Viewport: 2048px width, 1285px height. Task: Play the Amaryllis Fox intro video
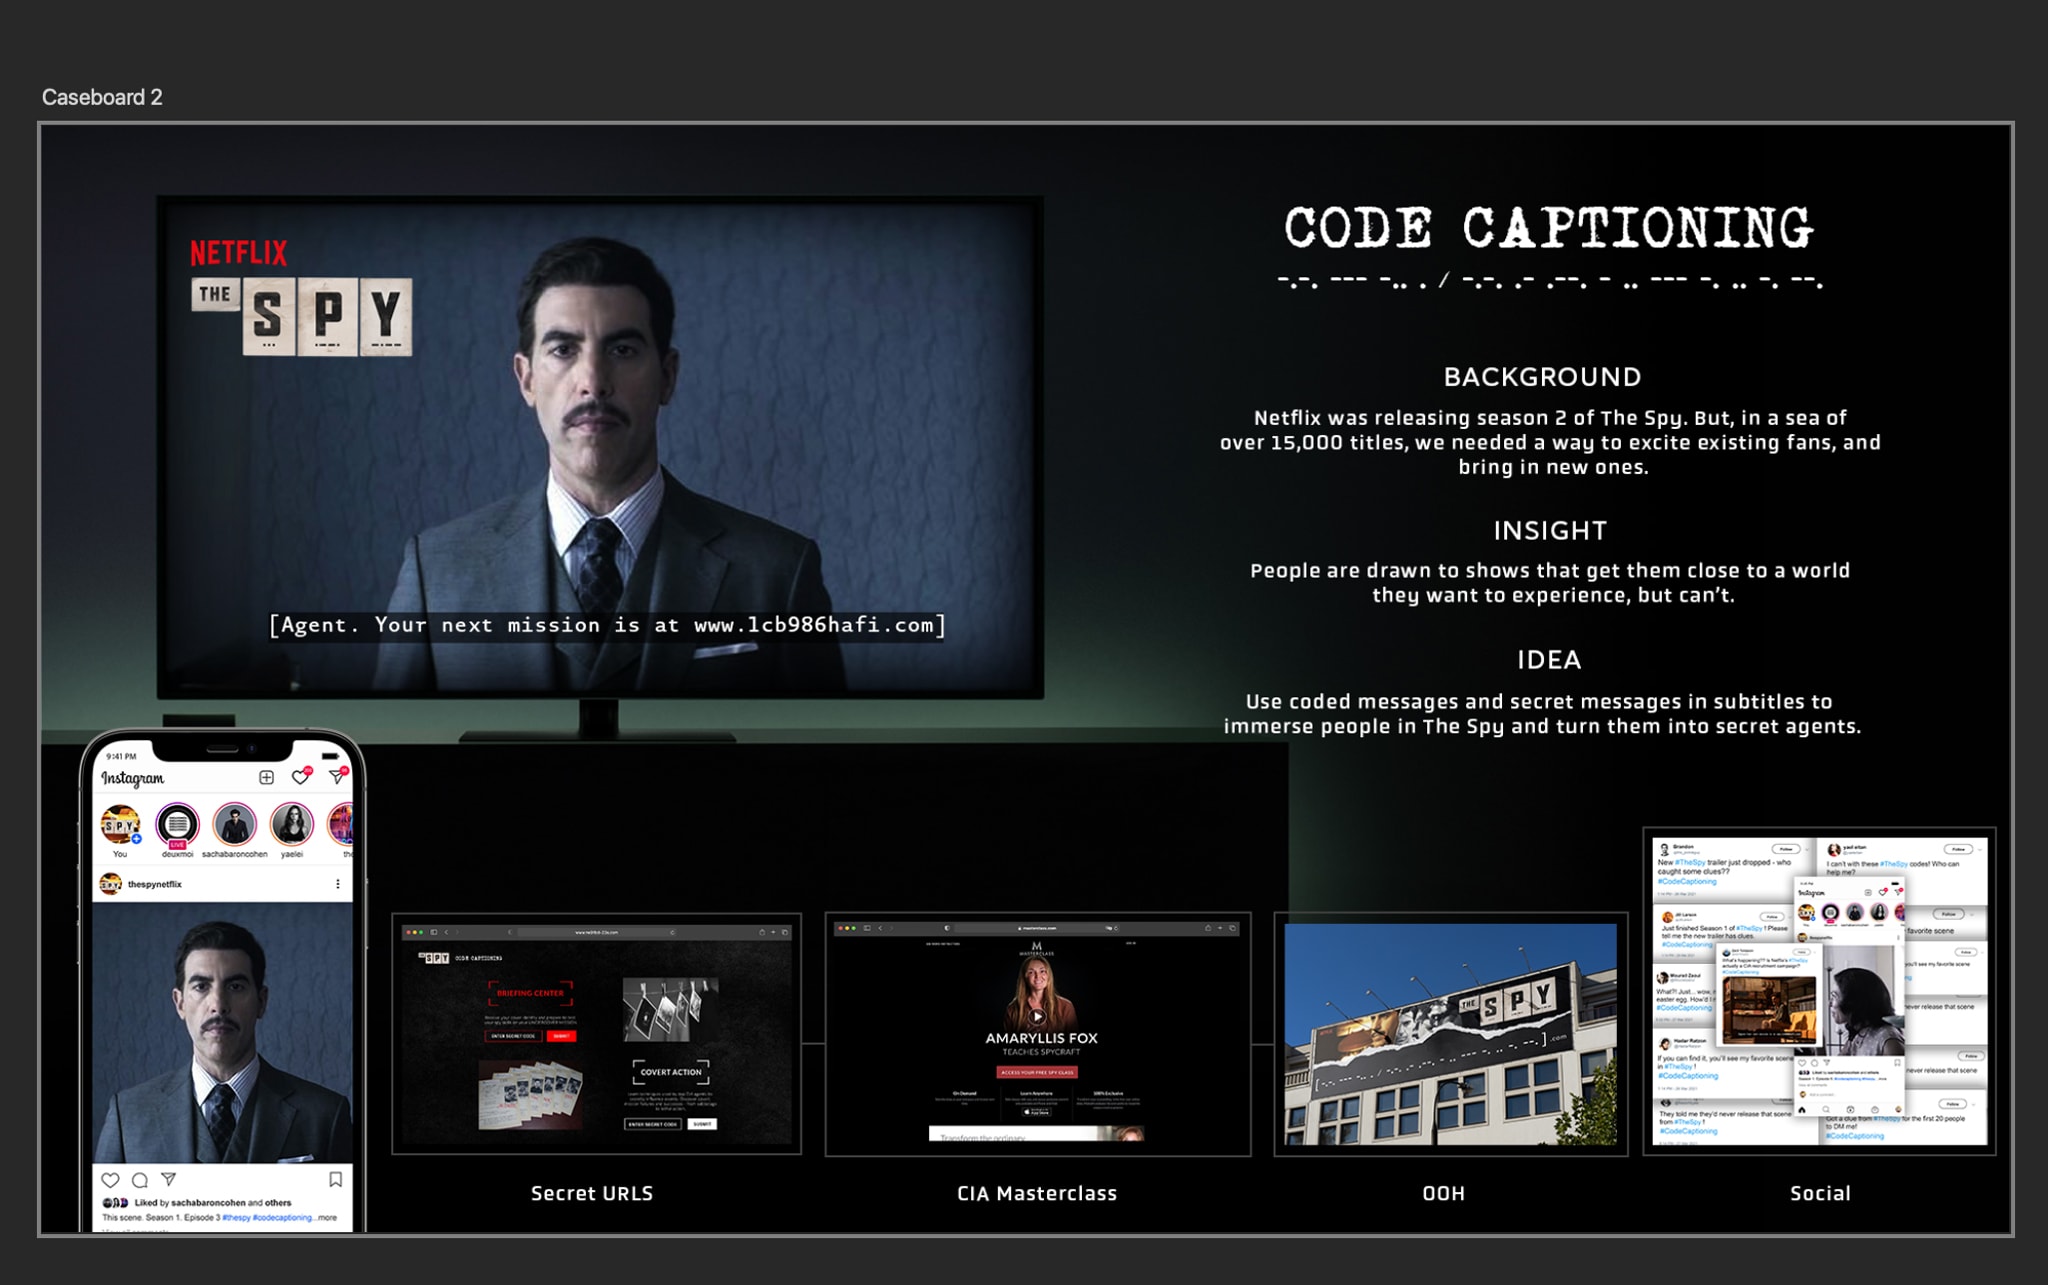click(x=1038, y=1017)
